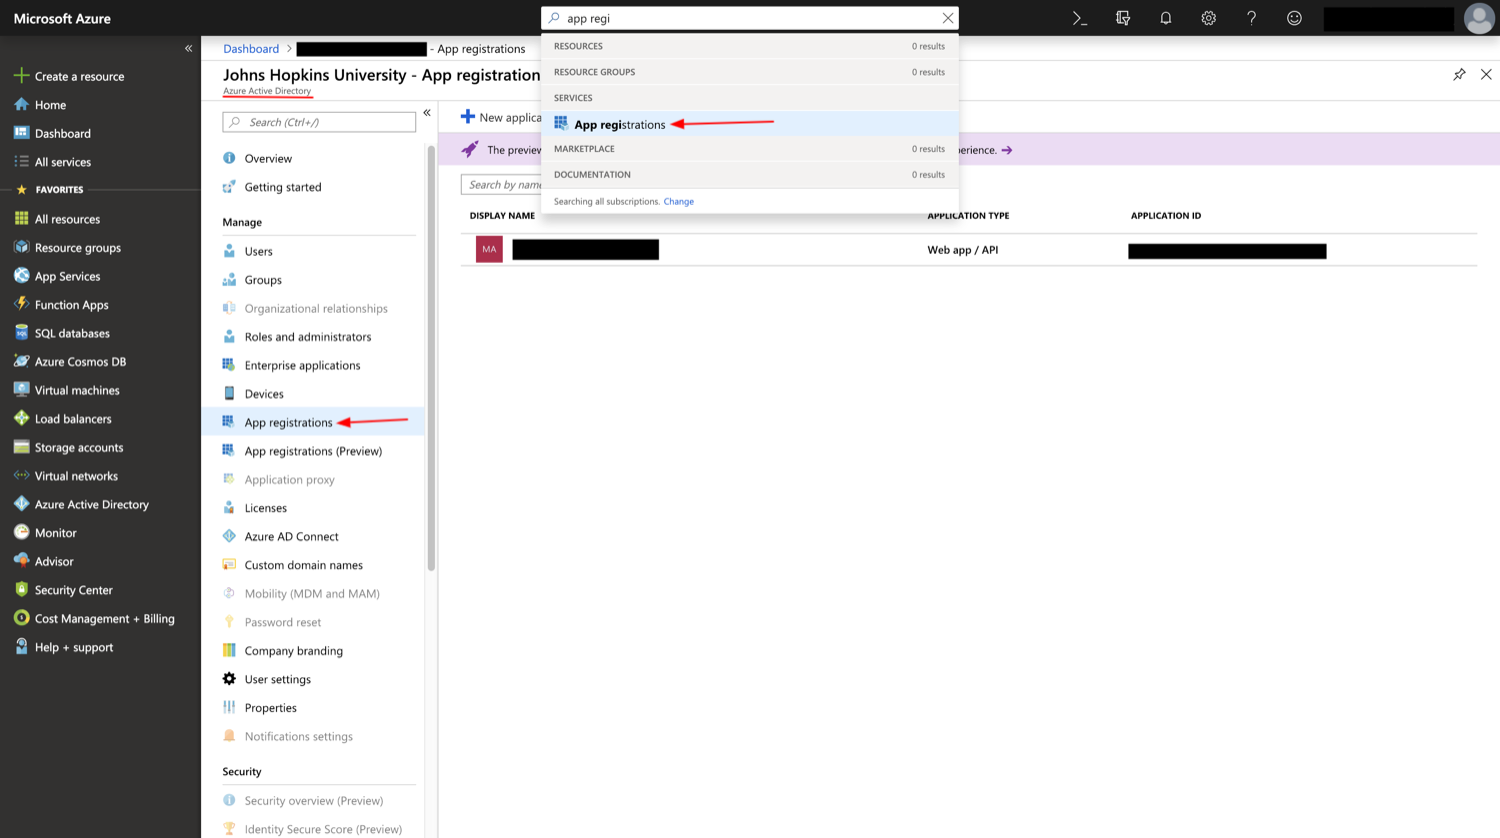Open Roles and administrators

pyautogui.click(x=307, y=337)
